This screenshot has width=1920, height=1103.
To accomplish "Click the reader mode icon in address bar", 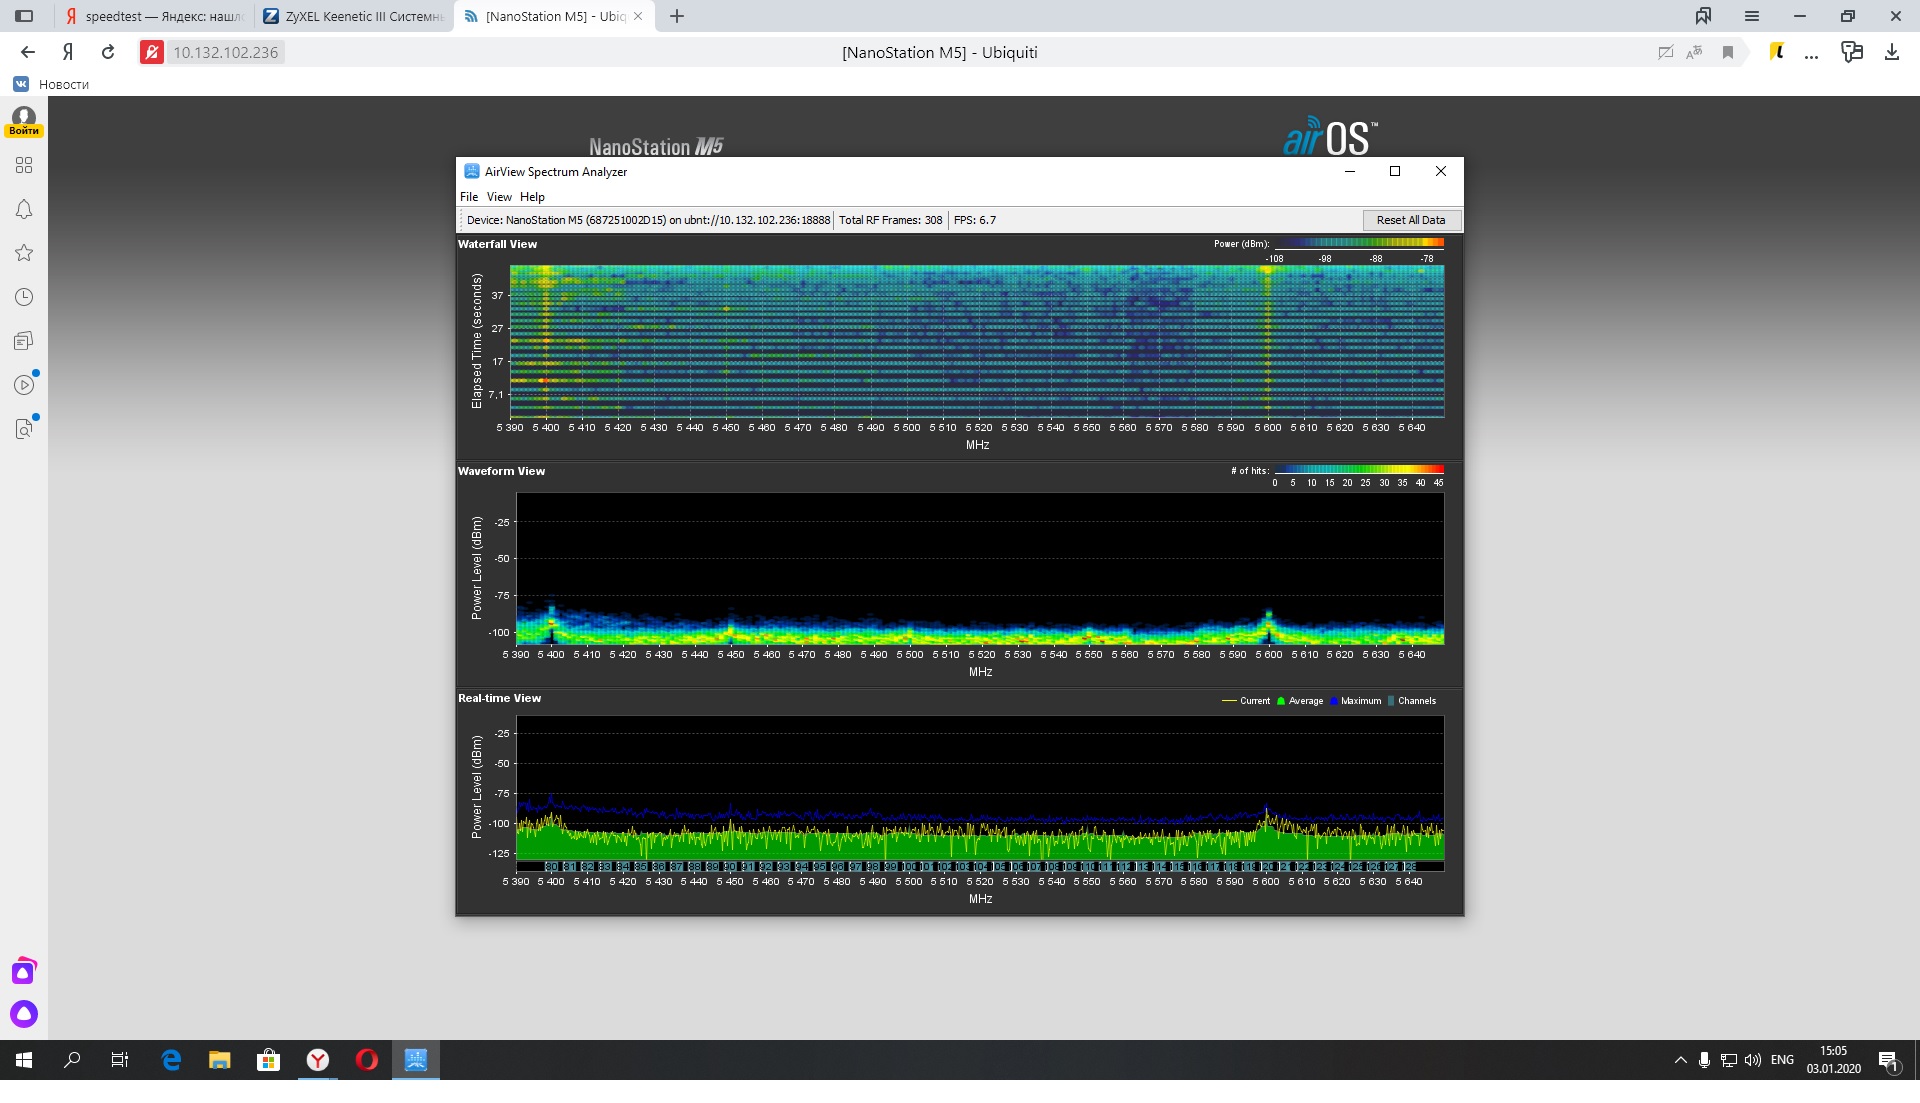I will click(x=1665, y=52).
